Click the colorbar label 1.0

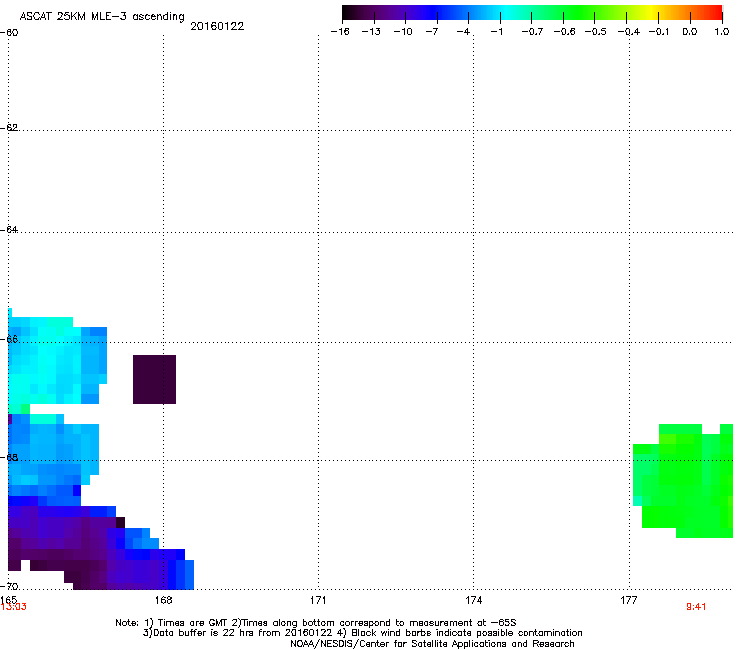pyautogui.click(x=722, y=32)
